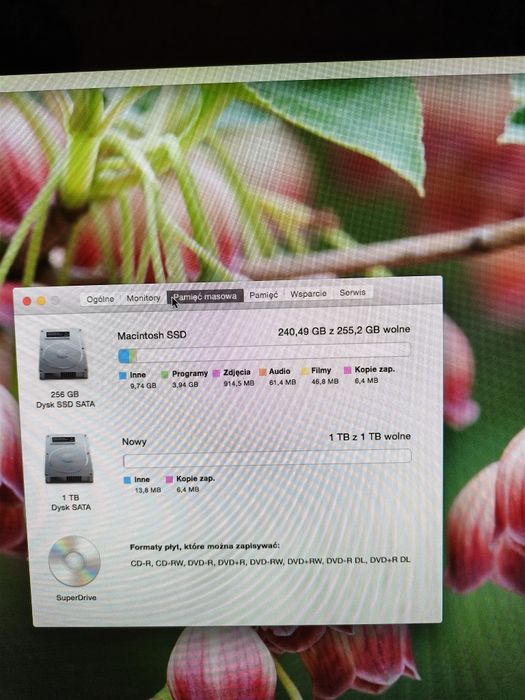The height and width of the screenshot is (700, 525).
Task: Click the SuperDrive label
Action: [x=76, y=598]
